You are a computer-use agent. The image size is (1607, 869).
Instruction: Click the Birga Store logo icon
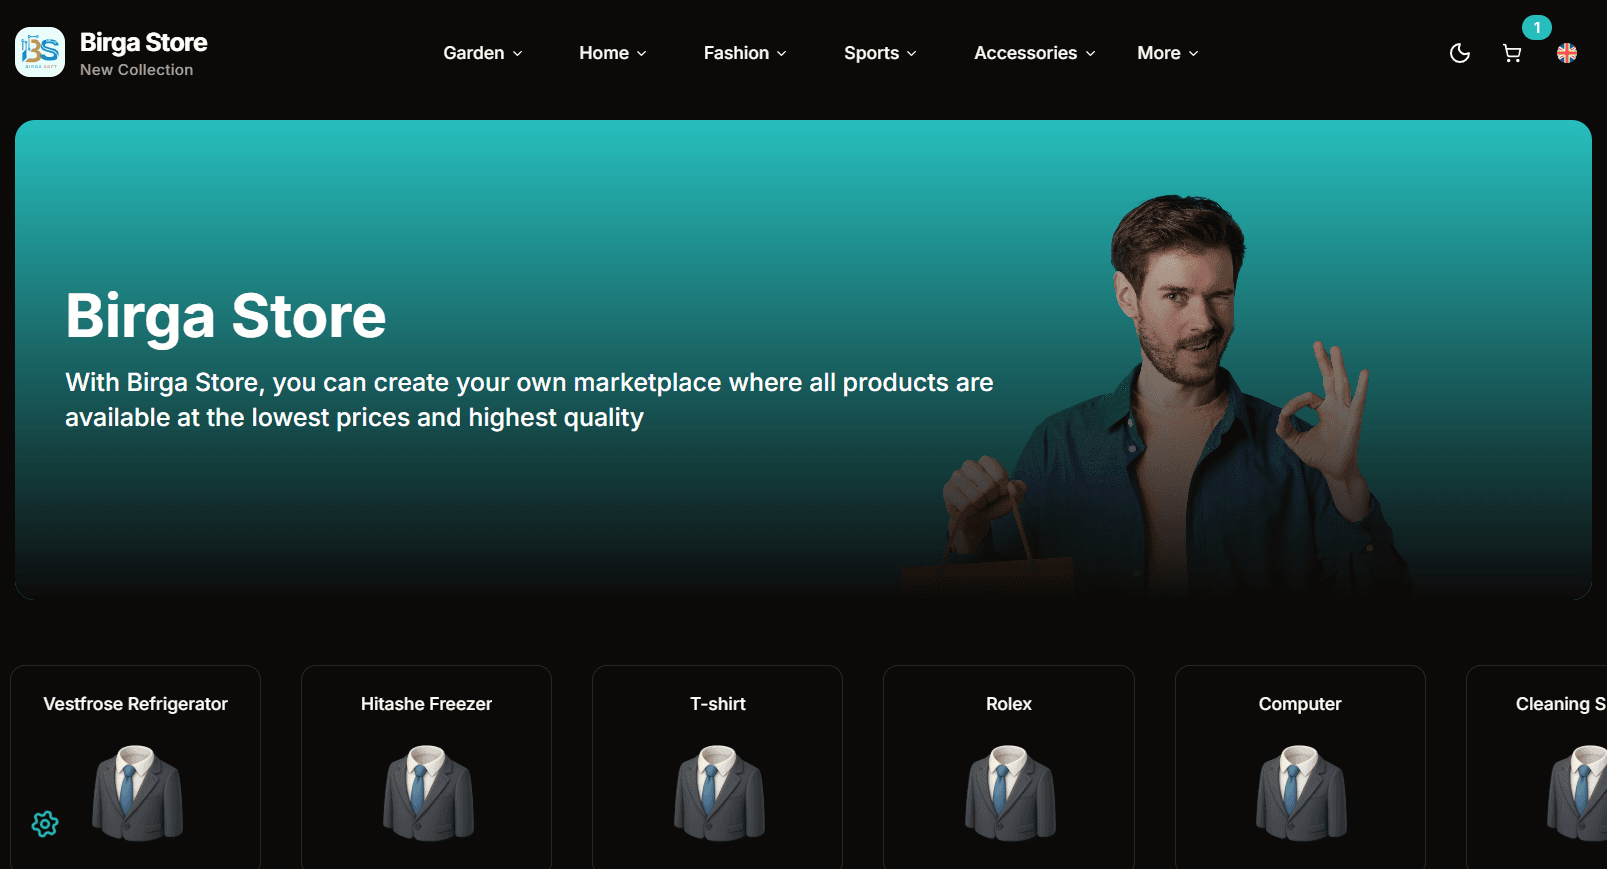coord(40,52)
